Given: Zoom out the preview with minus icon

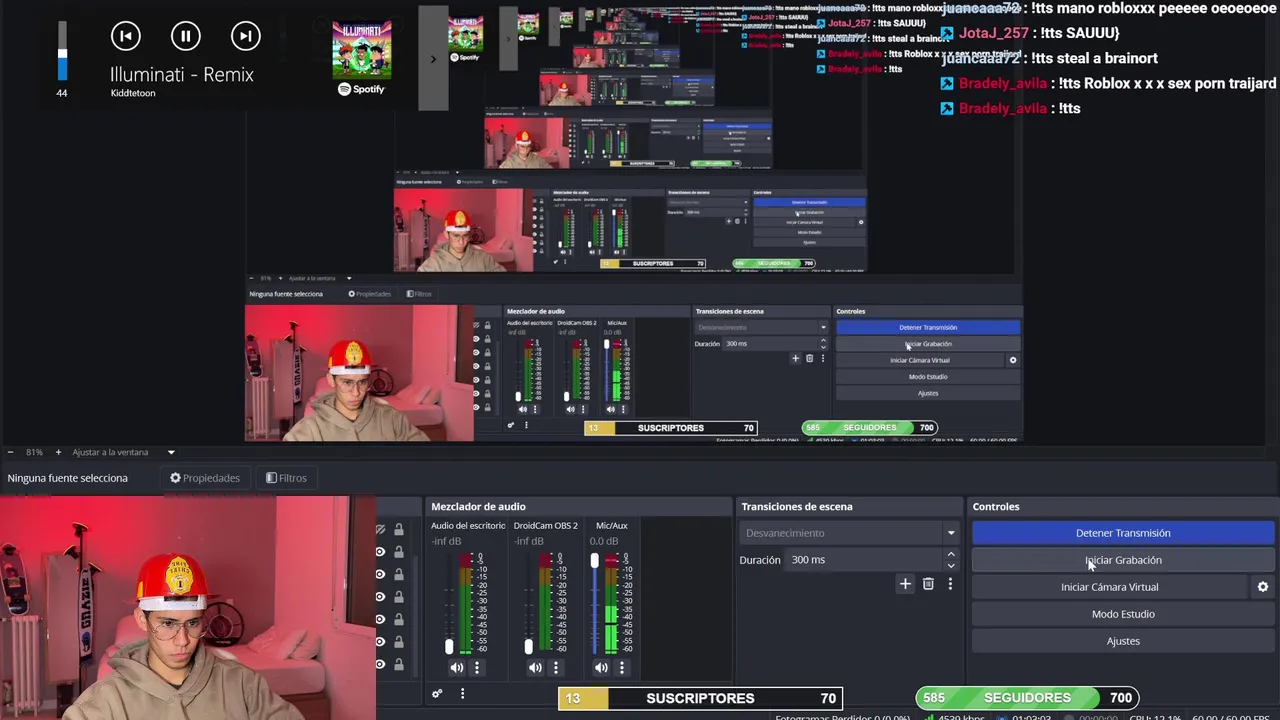Looking at the screenshot, I should 10,452.
